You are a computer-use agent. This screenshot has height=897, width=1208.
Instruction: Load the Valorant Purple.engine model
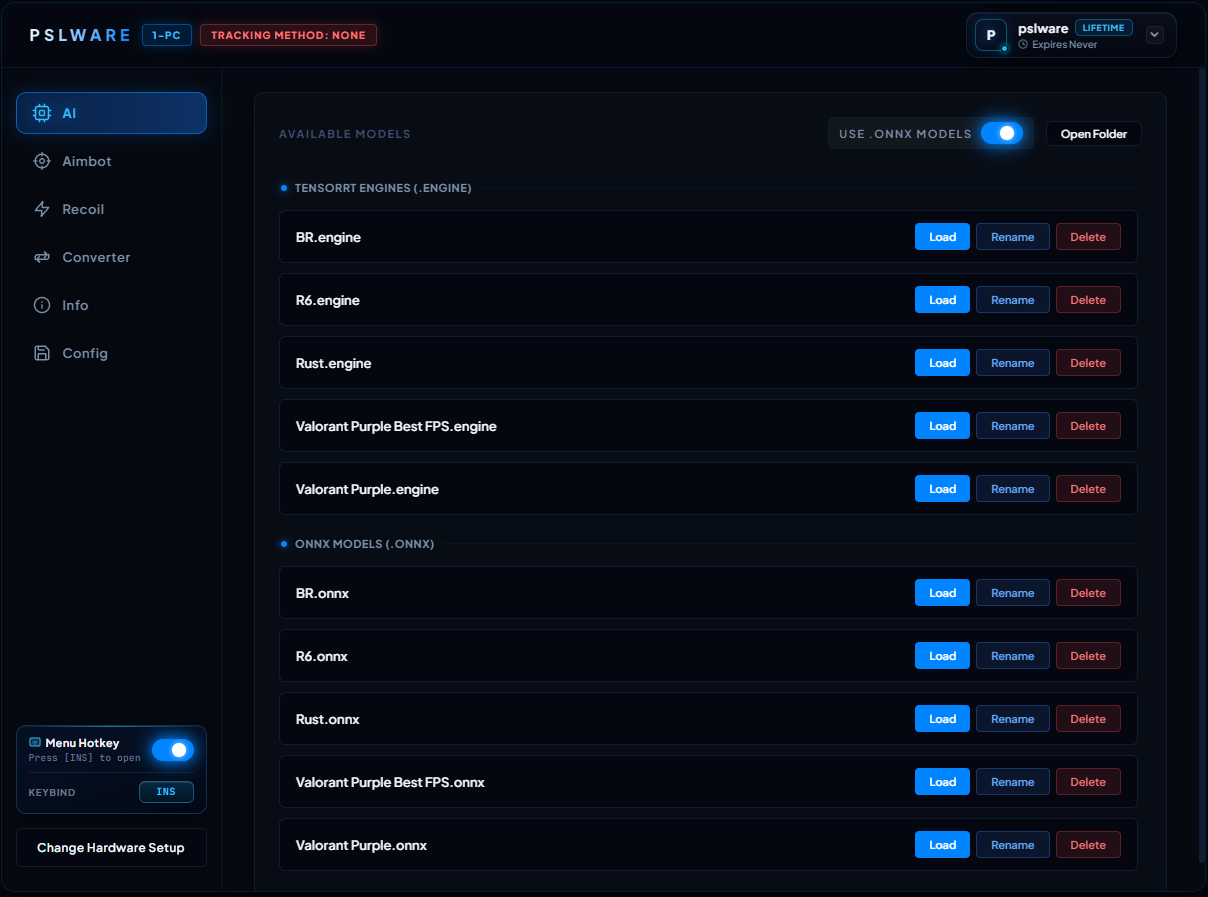942,489
